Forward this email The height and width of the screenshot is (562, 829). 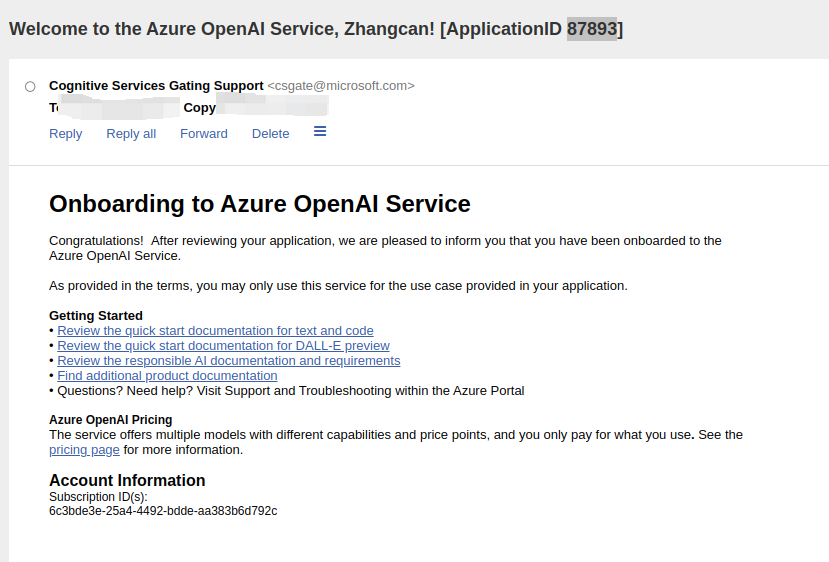coord(204,134)
